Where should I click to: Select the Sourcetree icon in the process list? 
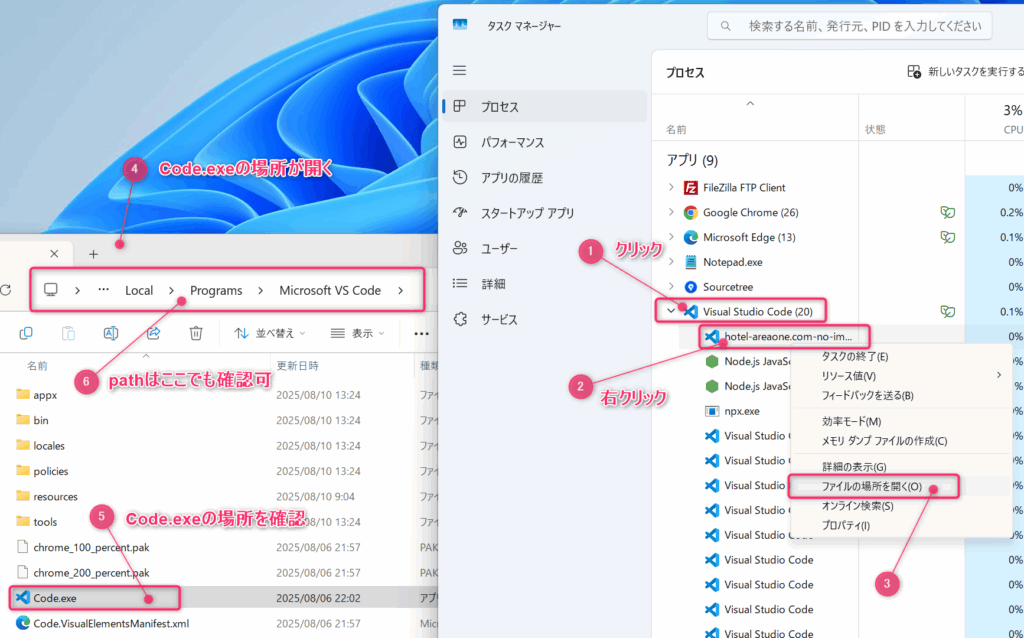690,287
